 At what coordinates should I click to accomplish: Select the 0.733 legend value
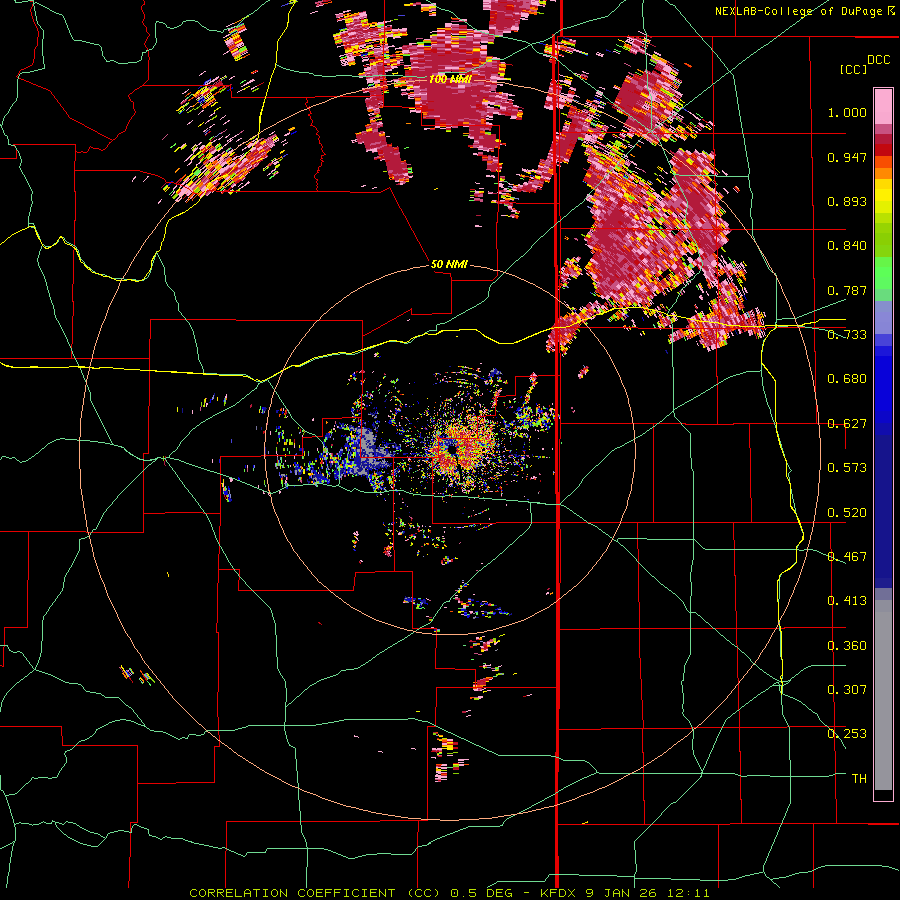click(847, 335)
